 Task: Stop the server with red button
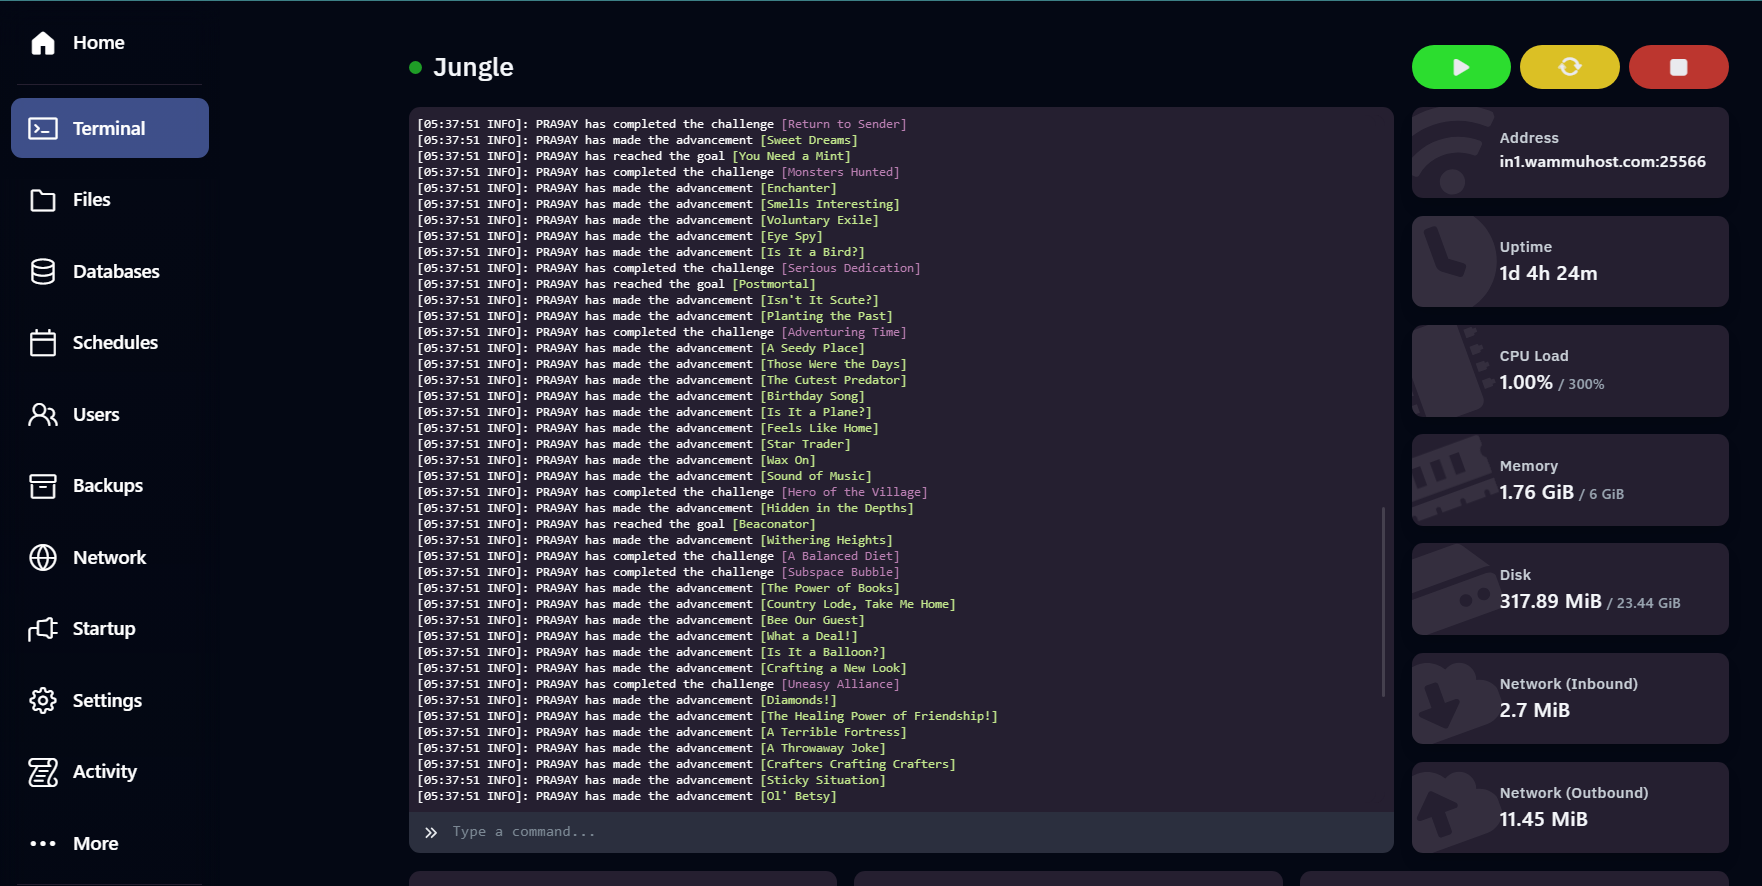click(1678, 67)
